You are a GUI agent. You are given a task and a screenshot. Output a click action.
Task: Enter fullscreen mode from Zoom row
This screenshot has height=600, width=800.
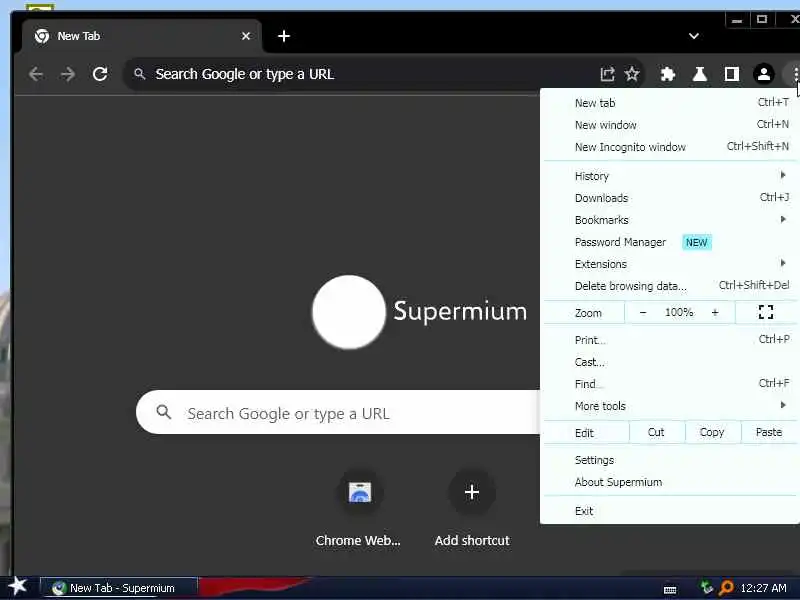tap(766, 312)
